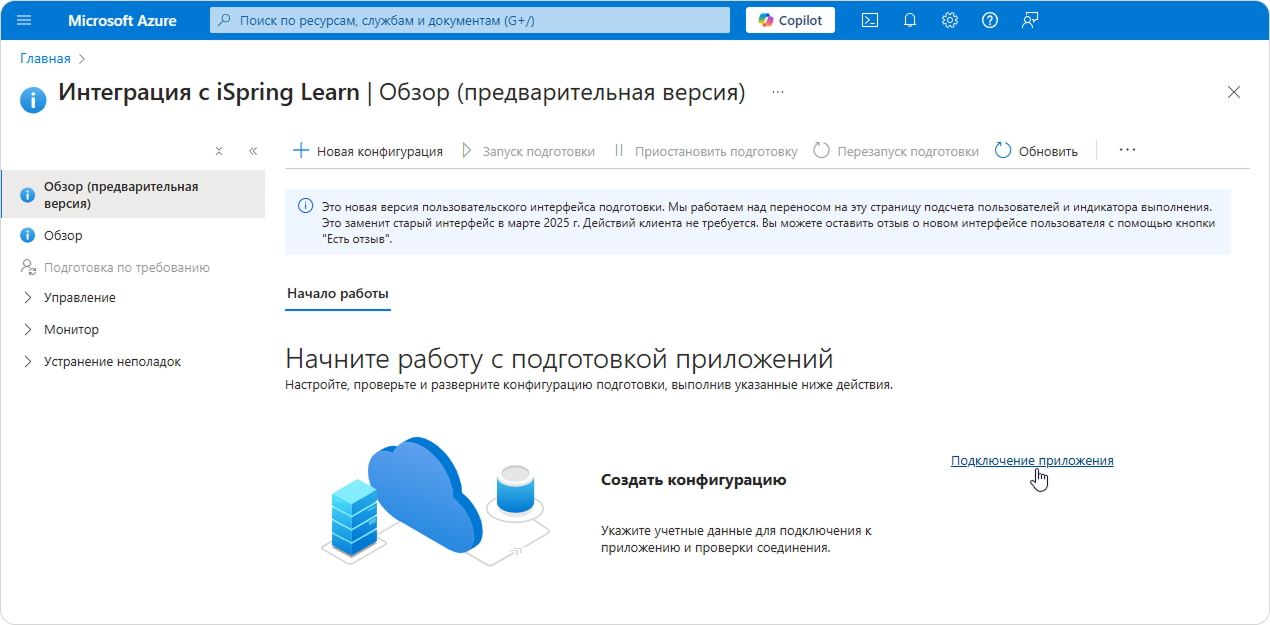Click the Подключение приложения link
1270x625 pixels.
[1032, 460]
